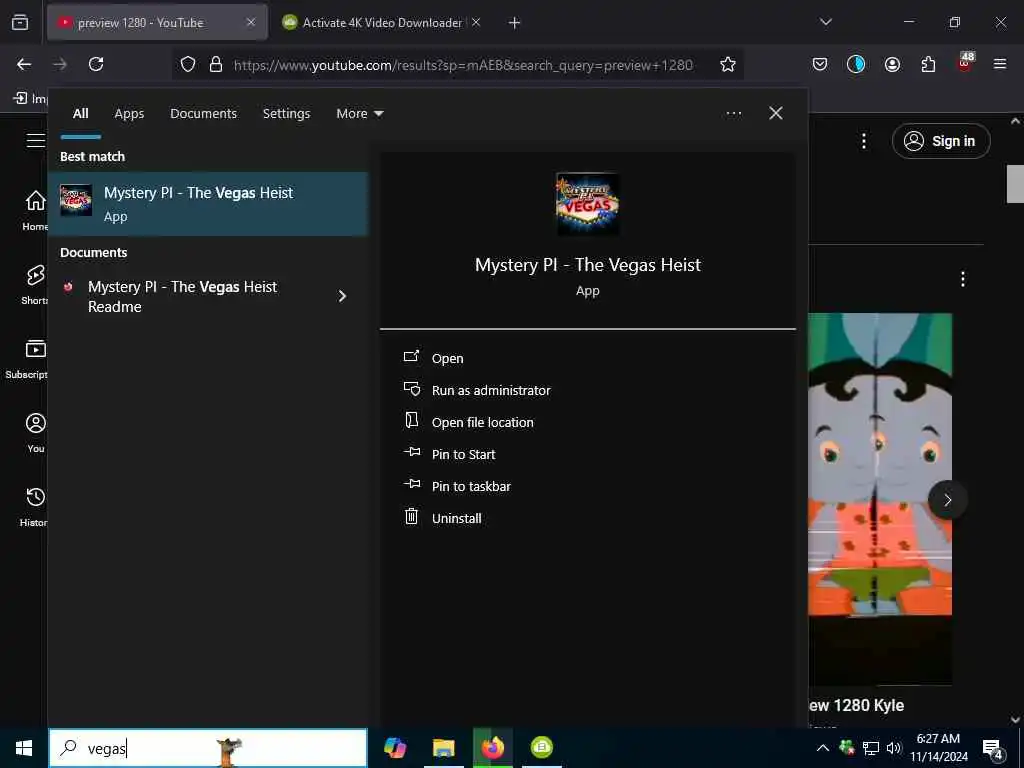The image size is (1024, 768).
Task: Click the YouTube URL address bar
Action: coord(462,65)
